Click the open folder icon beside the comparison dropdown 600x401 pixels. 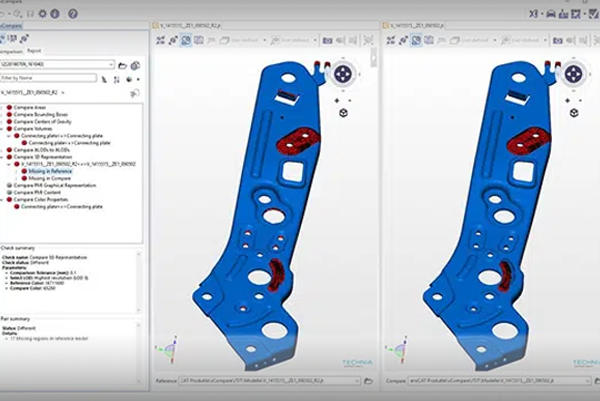click(x=122, y=65)
